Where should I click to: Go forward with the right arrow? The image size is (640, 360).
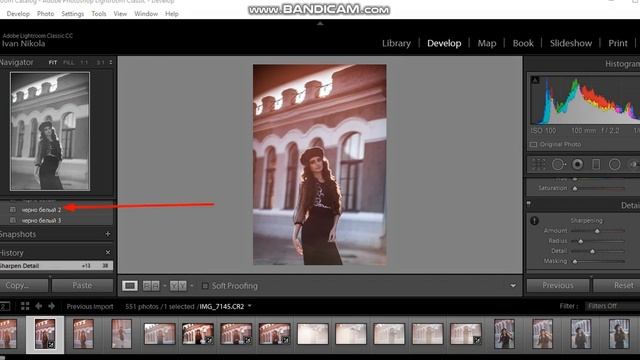coord(52,306)
